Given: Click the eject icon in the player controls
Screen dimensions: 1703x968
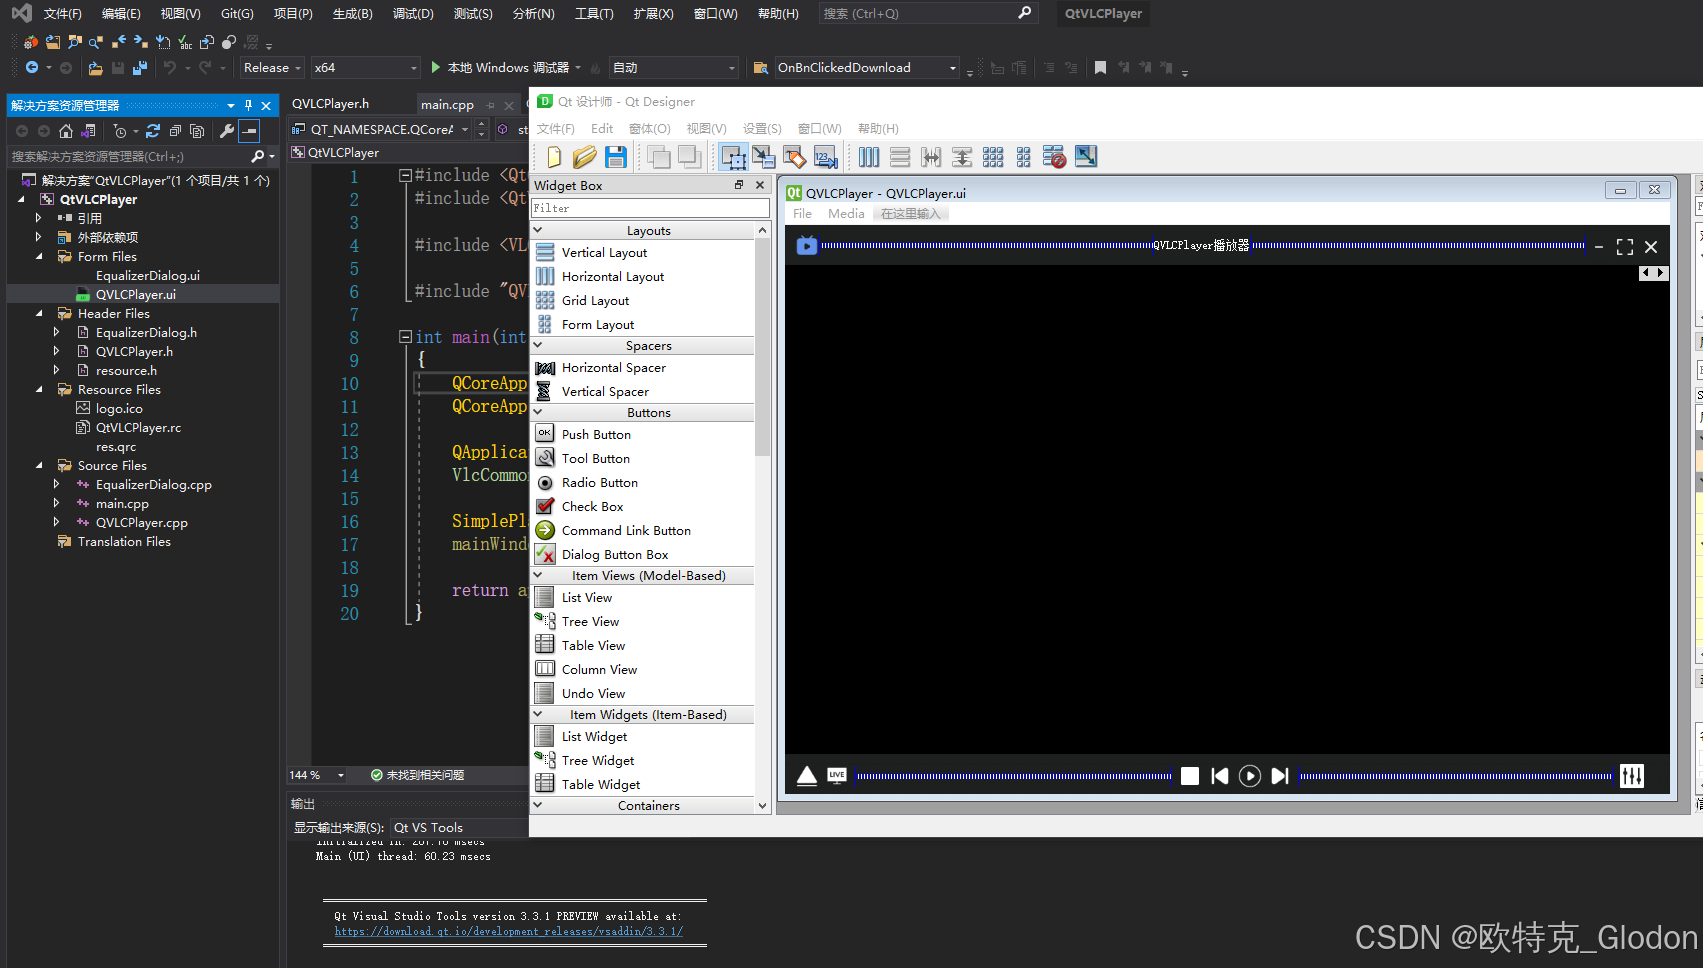Looking at the screenshot, I should pyautogui.click(x=806, y=775).
